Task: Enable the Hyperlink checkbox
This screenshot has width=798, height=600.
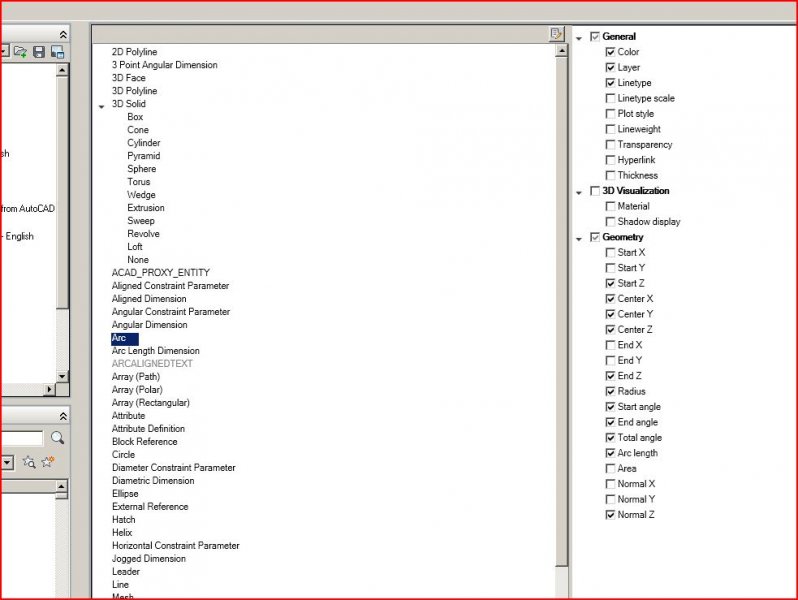Action: [x=610, y=160]
